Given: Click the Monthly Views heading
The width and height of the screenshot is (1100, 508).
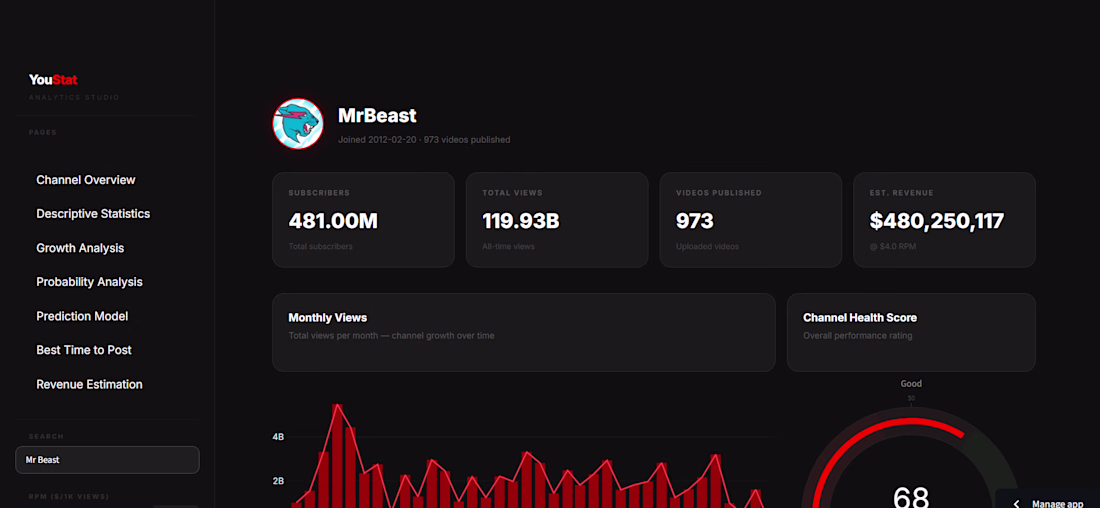Looking at the screenshot, I should click(x=328, y=318).
